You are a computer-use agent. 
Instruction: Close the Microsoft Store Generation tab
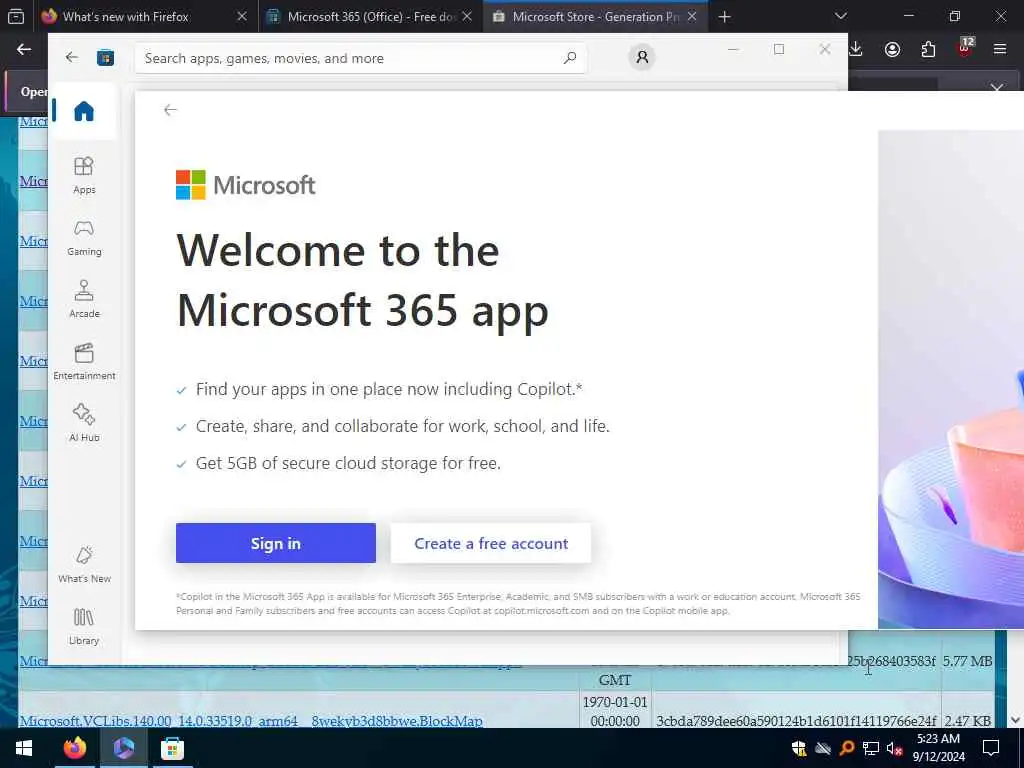point(692,17)
